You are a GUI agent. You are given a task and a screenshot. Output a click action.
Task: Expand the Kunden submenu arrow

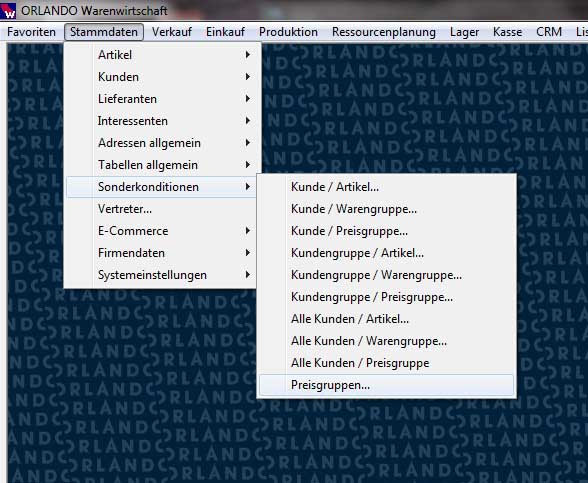[248, 77]
